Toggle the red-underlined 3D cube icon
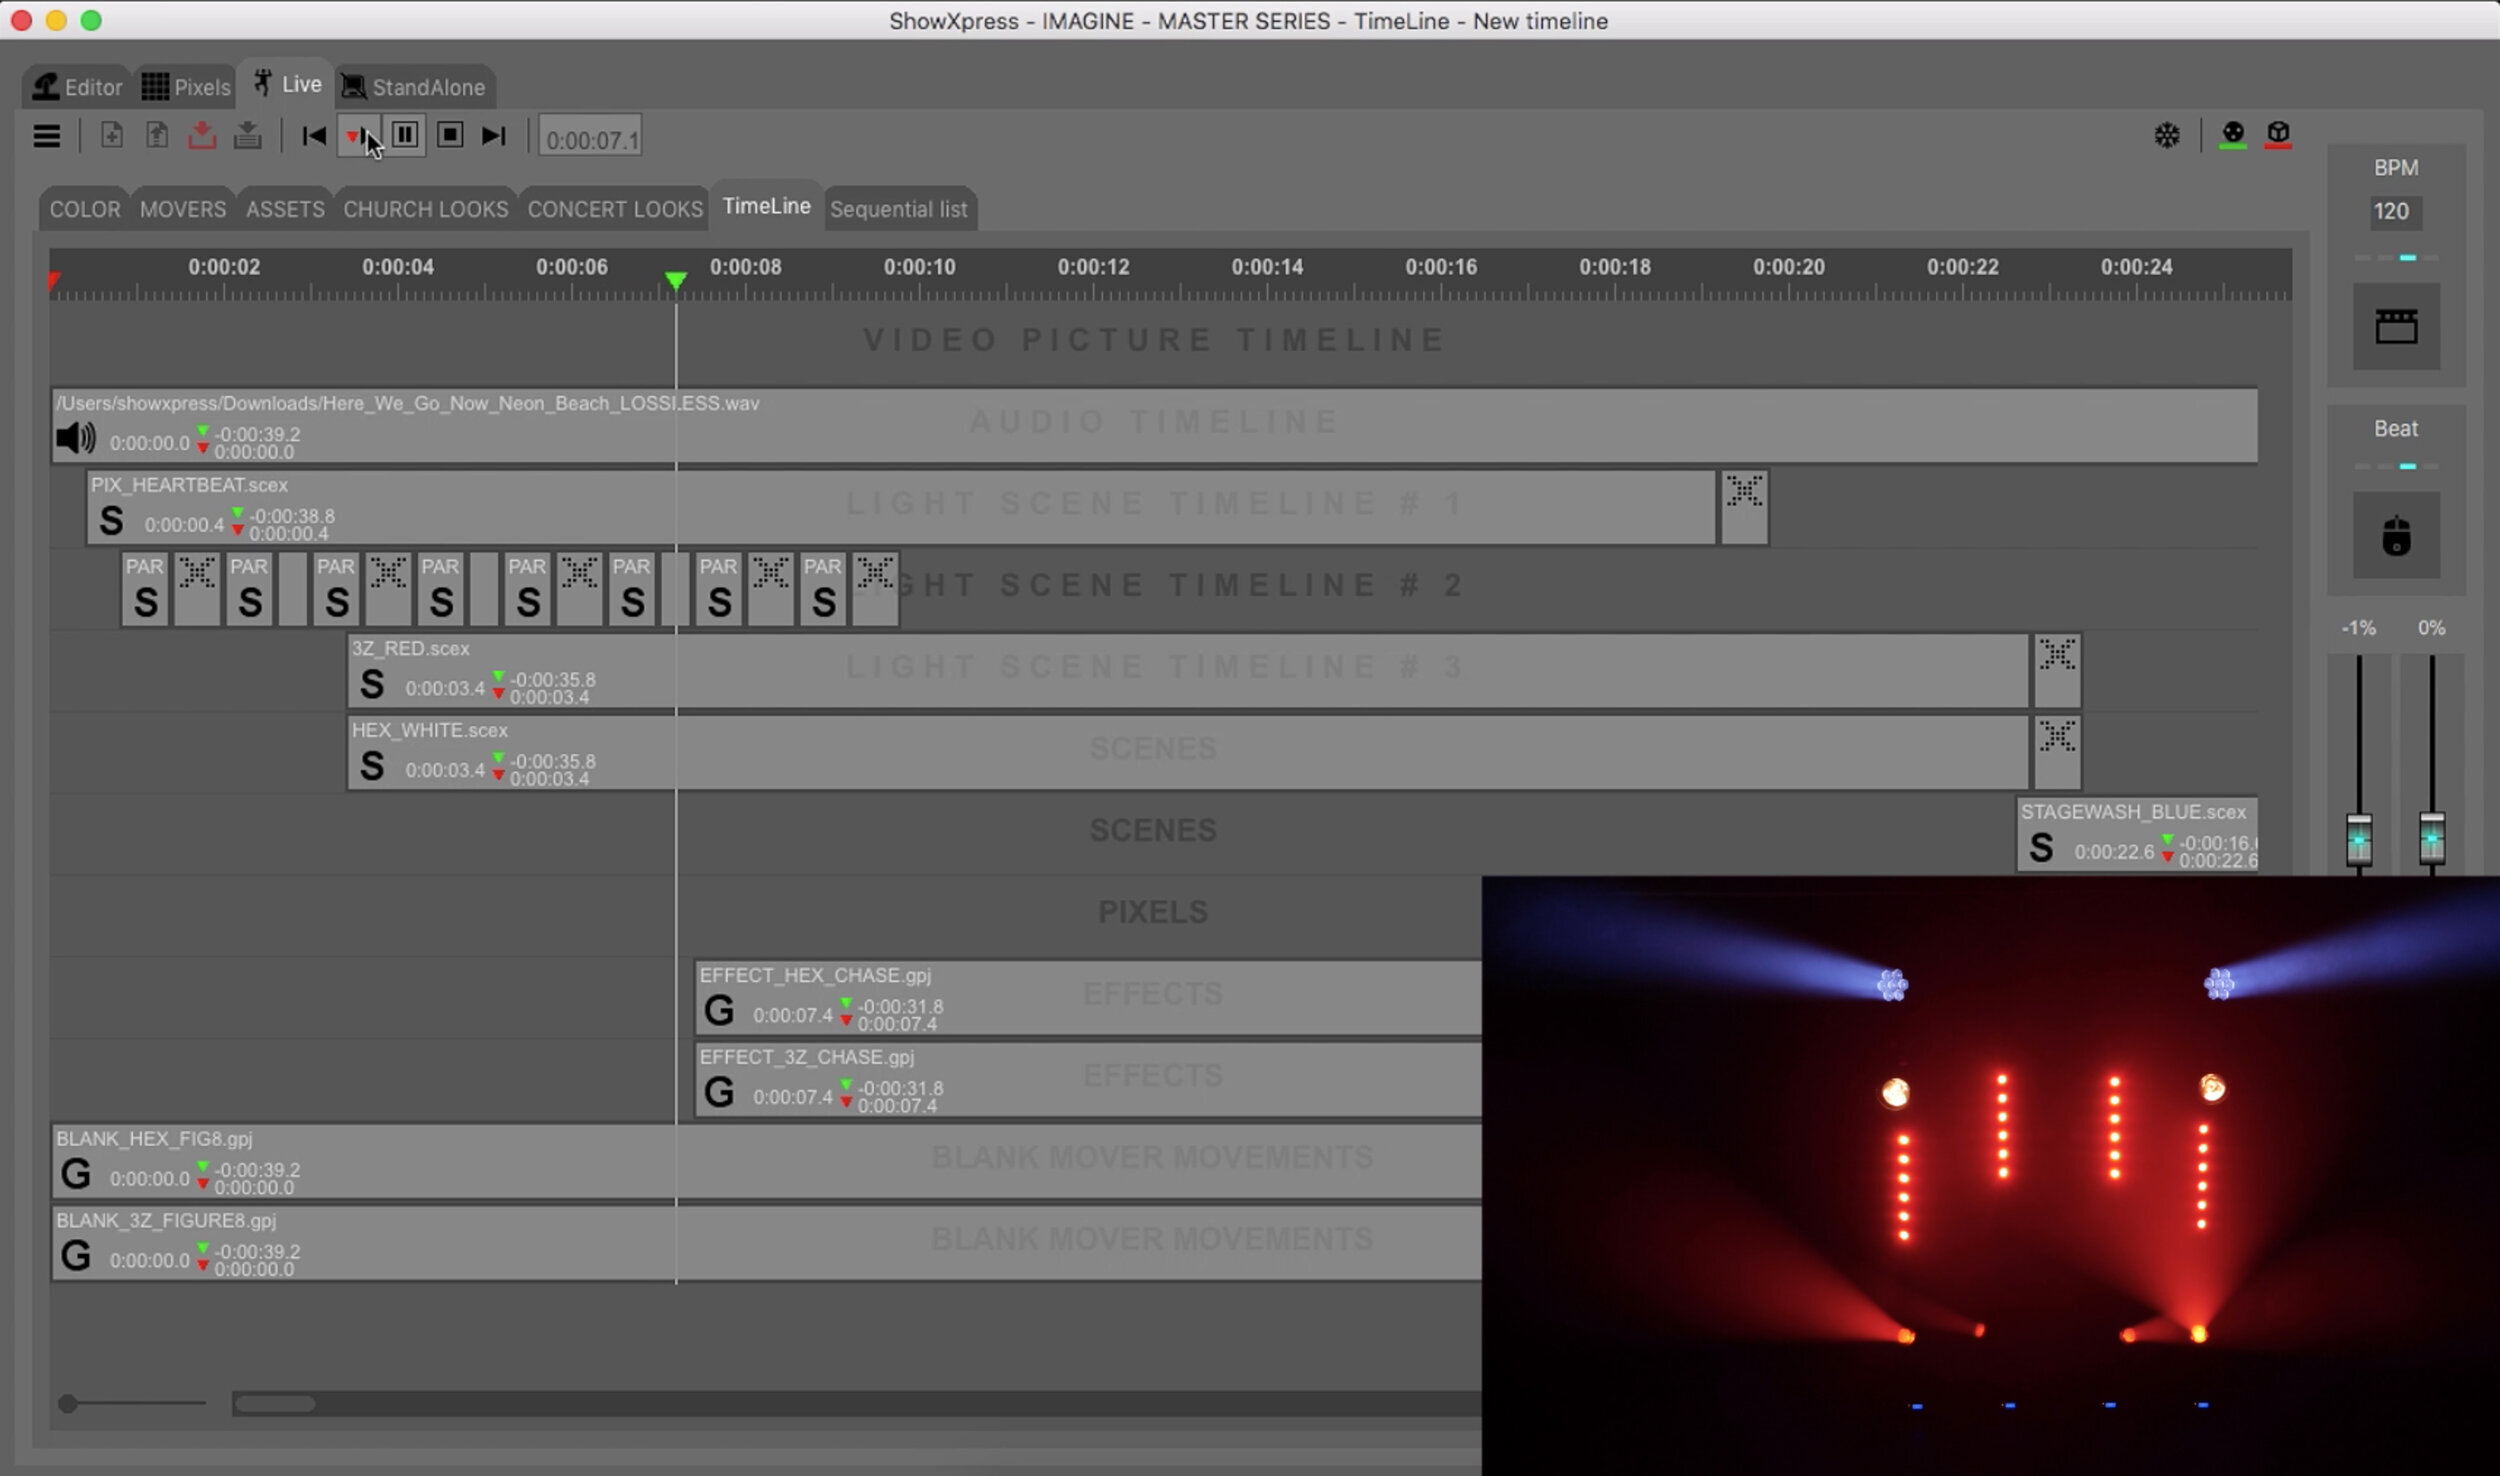Screen dimensions: 2500x1476 click(2278, 135)
